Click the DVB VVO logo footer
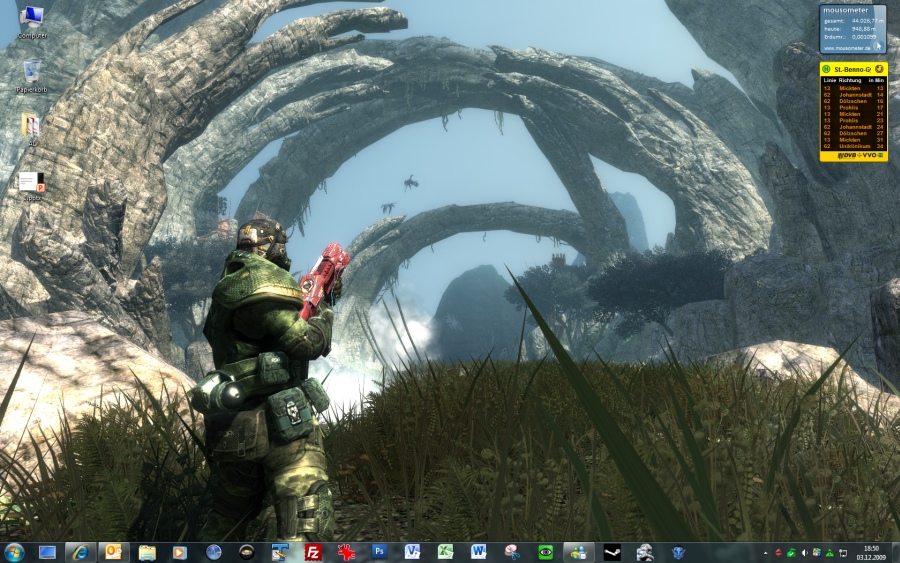The image size is (900, 563). (x=860, y=156)
